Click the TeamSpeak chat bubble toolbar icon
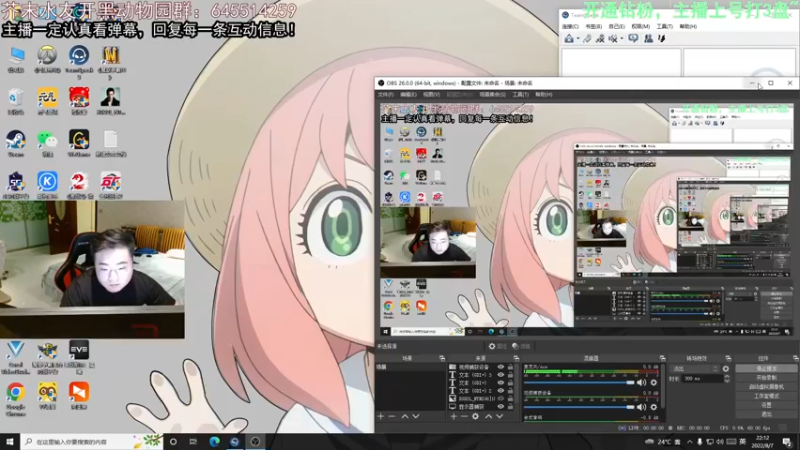Image resolution: width=800 pixels, height=450 pixels. [x=633, y=38]
